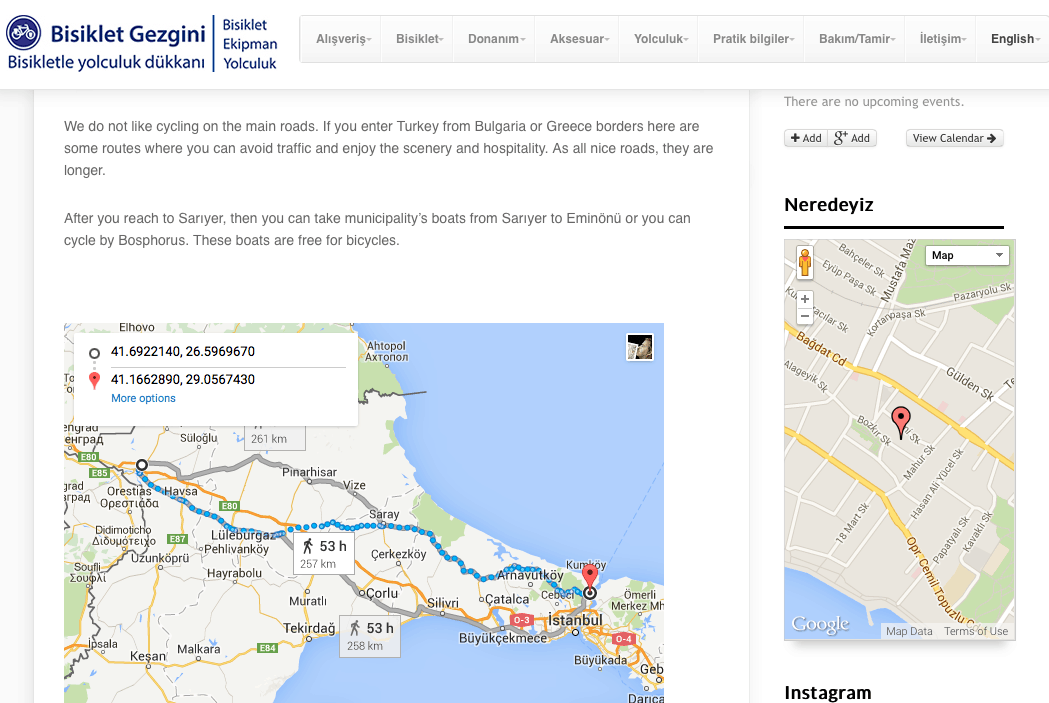This screenshot has height=703, width=1049.
Task: Open the English language menu
Action: (x=1015, y=39)
